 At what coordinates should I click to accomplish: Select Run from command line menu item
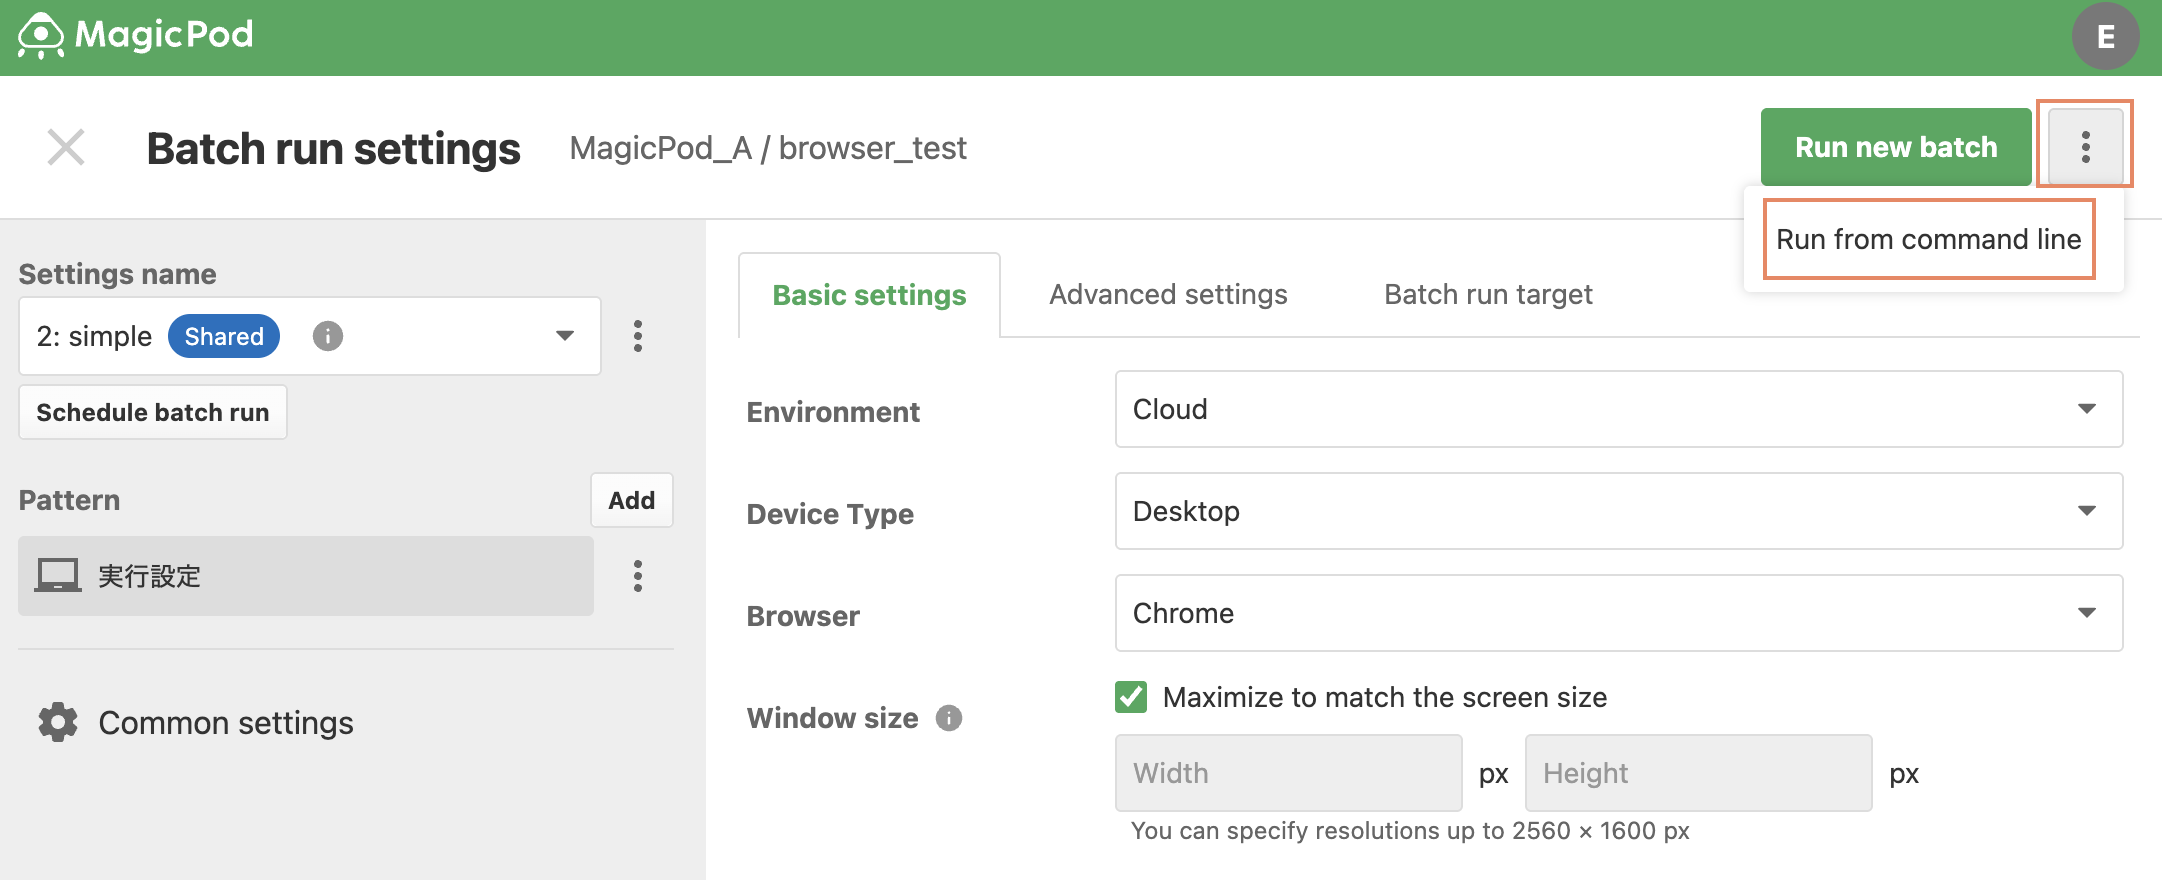[x=1928, y=239]
